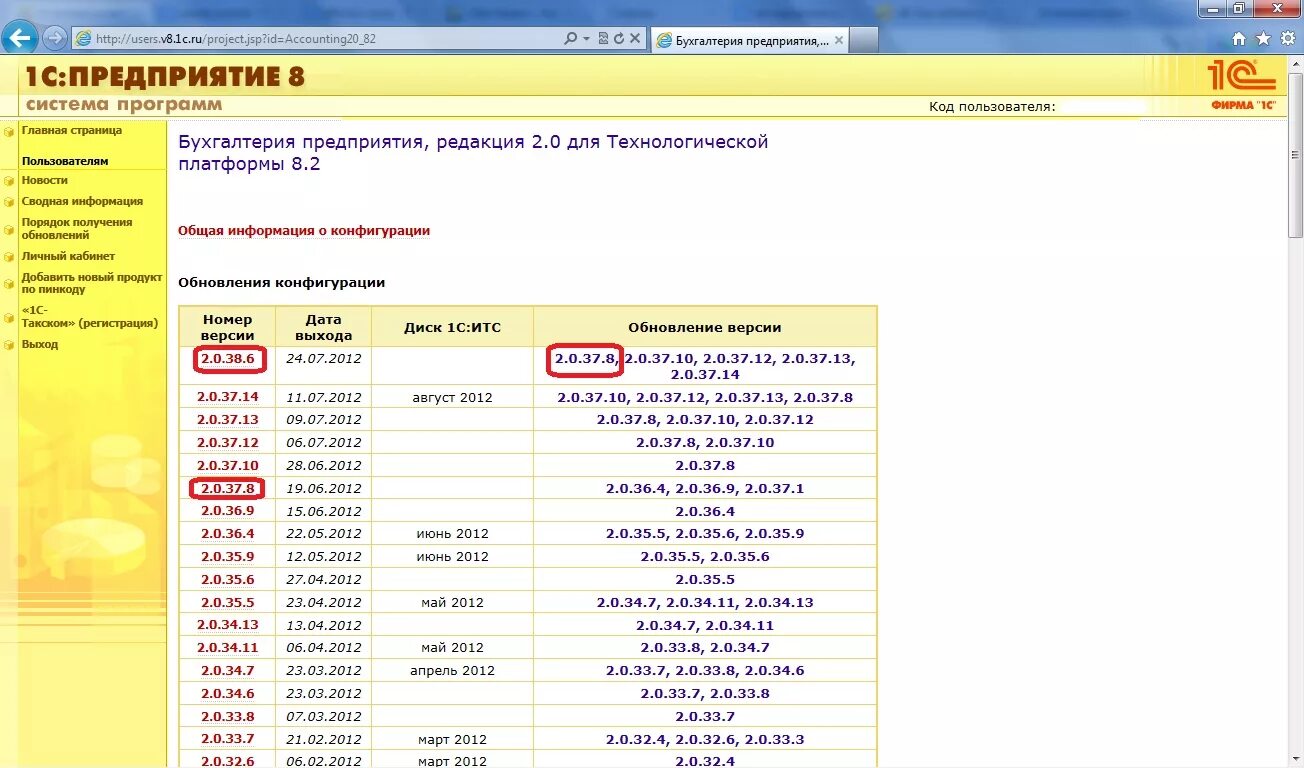The width and height of the screenshot is (1304, 768).
Task: Open Общая информация о конфигурации link
Action: tap(304, 230)
